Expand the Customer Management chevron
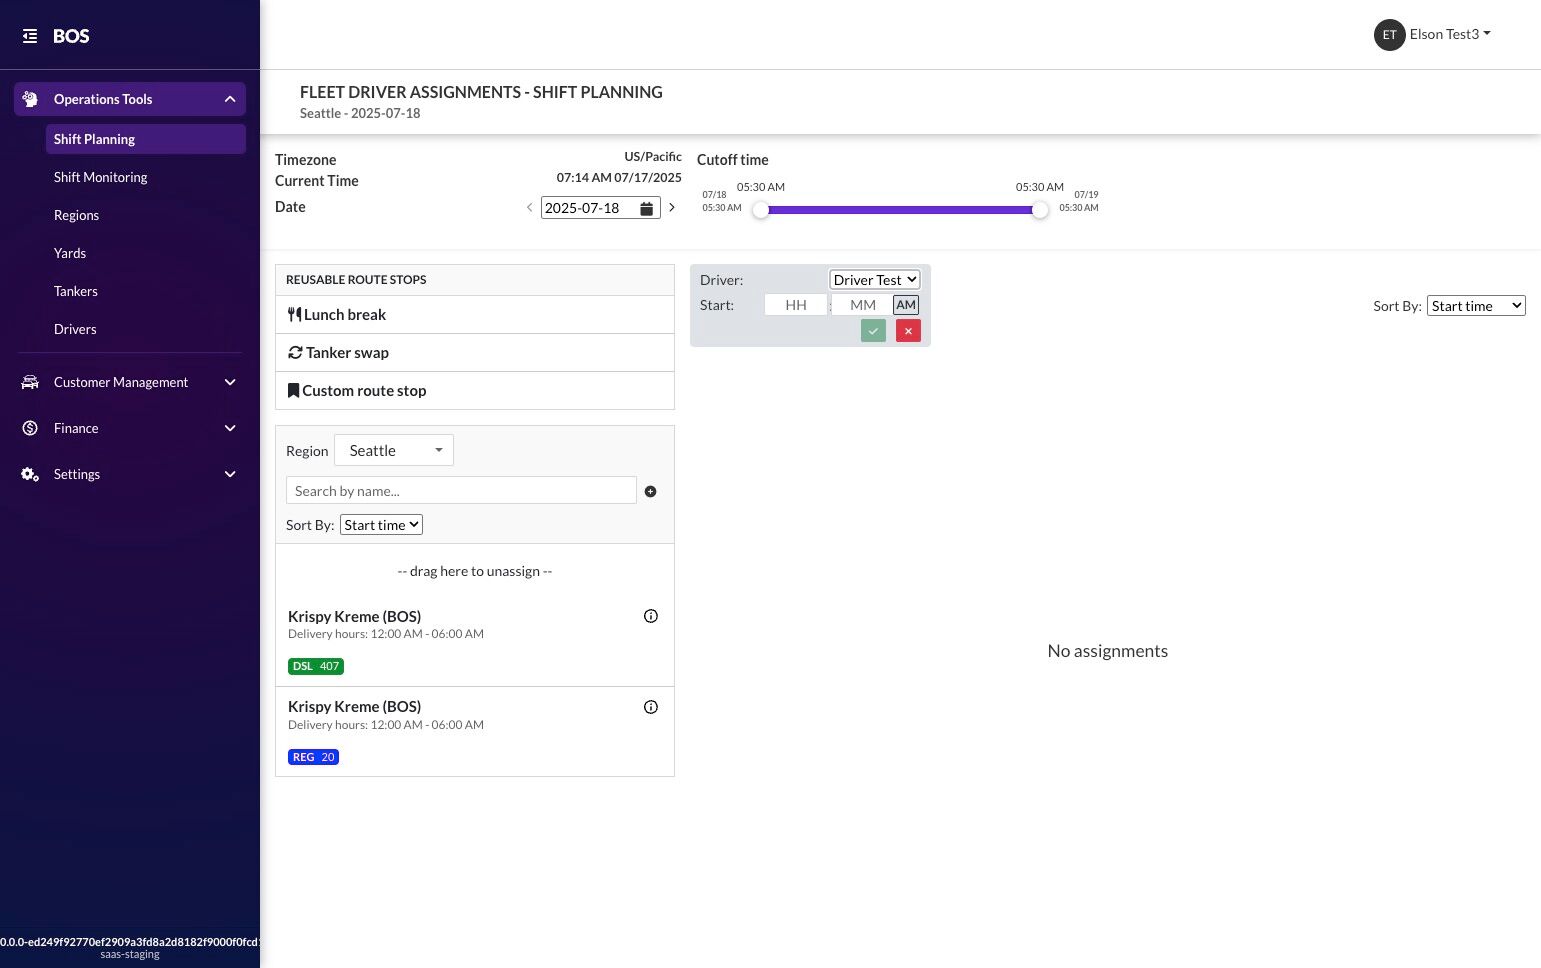Viewport: 1541px width, 968px height. (230, 382)
